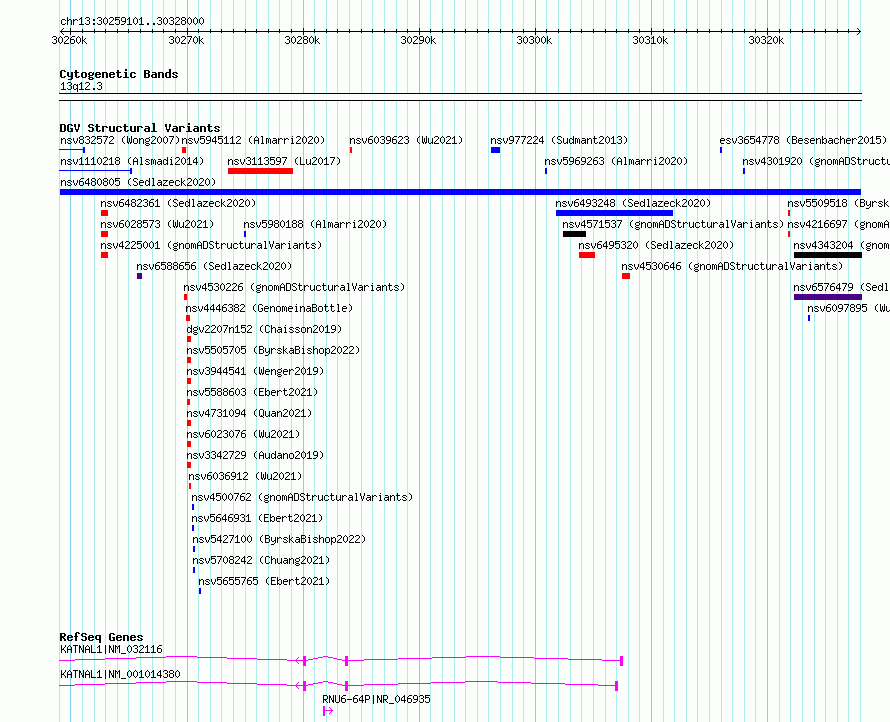This screenshot has height=722, width=890.
Task: Open nsv5427100 (ByrskaBishop2022) label
Action: click(x=279, y=539)
